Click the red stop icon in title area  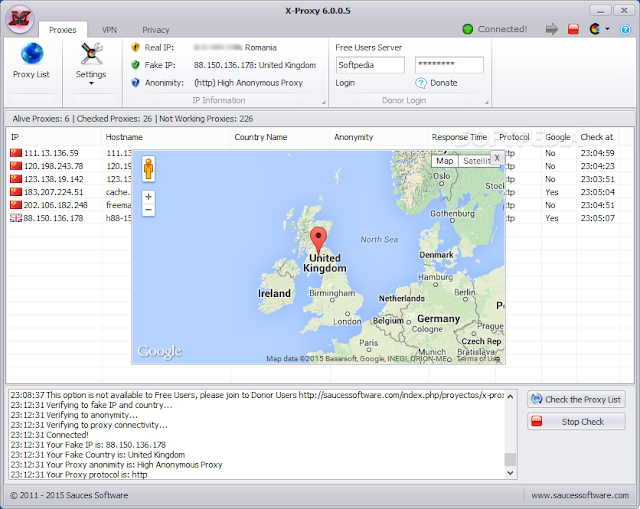coord(573,29)
